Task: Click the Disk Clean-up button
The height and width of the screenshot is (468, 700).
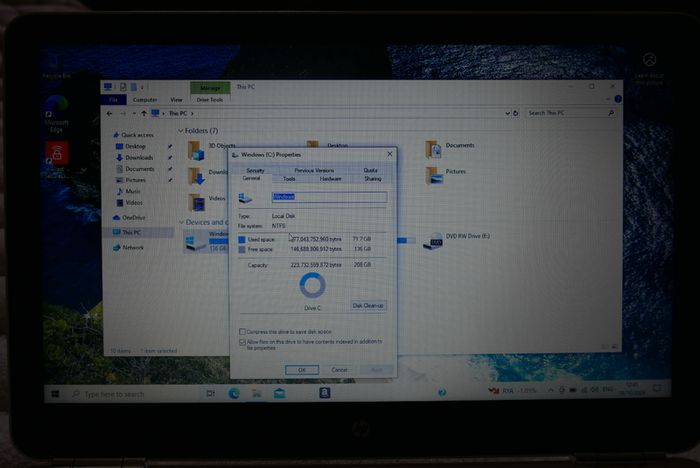Action: (x=368, y=305)
